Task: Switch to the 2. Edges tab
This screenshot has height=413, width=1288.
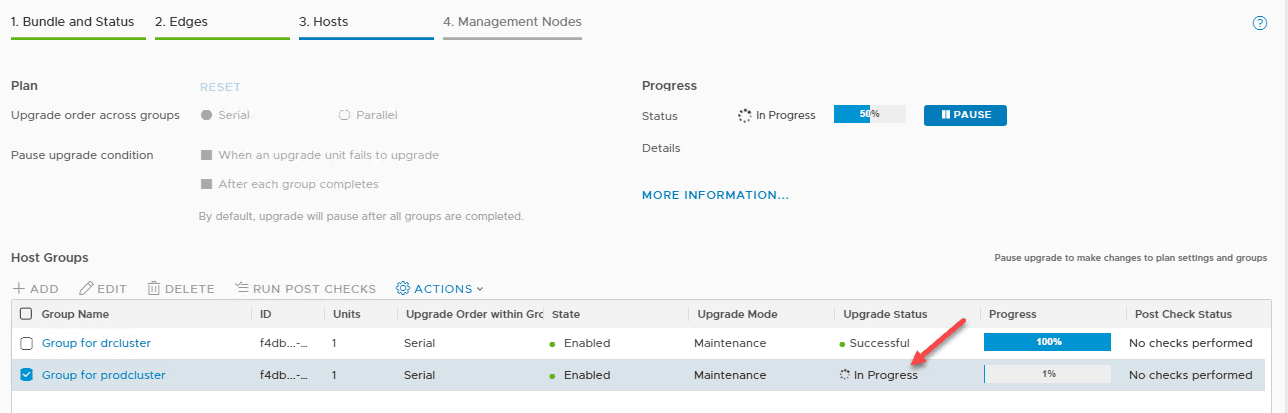Action: click(x=182, y=21)
